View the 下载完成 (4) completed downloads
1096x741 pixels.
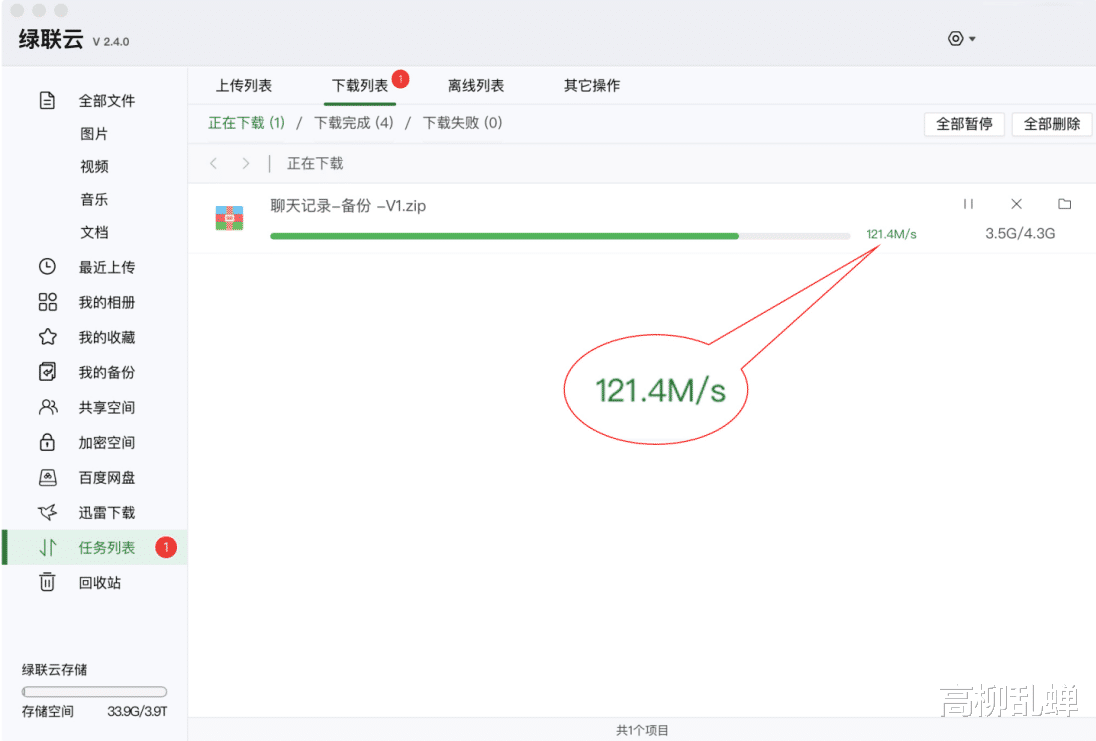353,123
